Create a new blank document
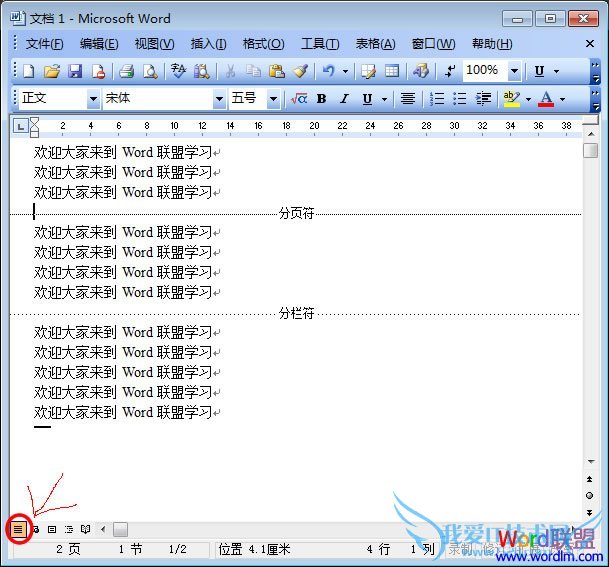The width and height of the screenshot is (609, 567). 29,71
